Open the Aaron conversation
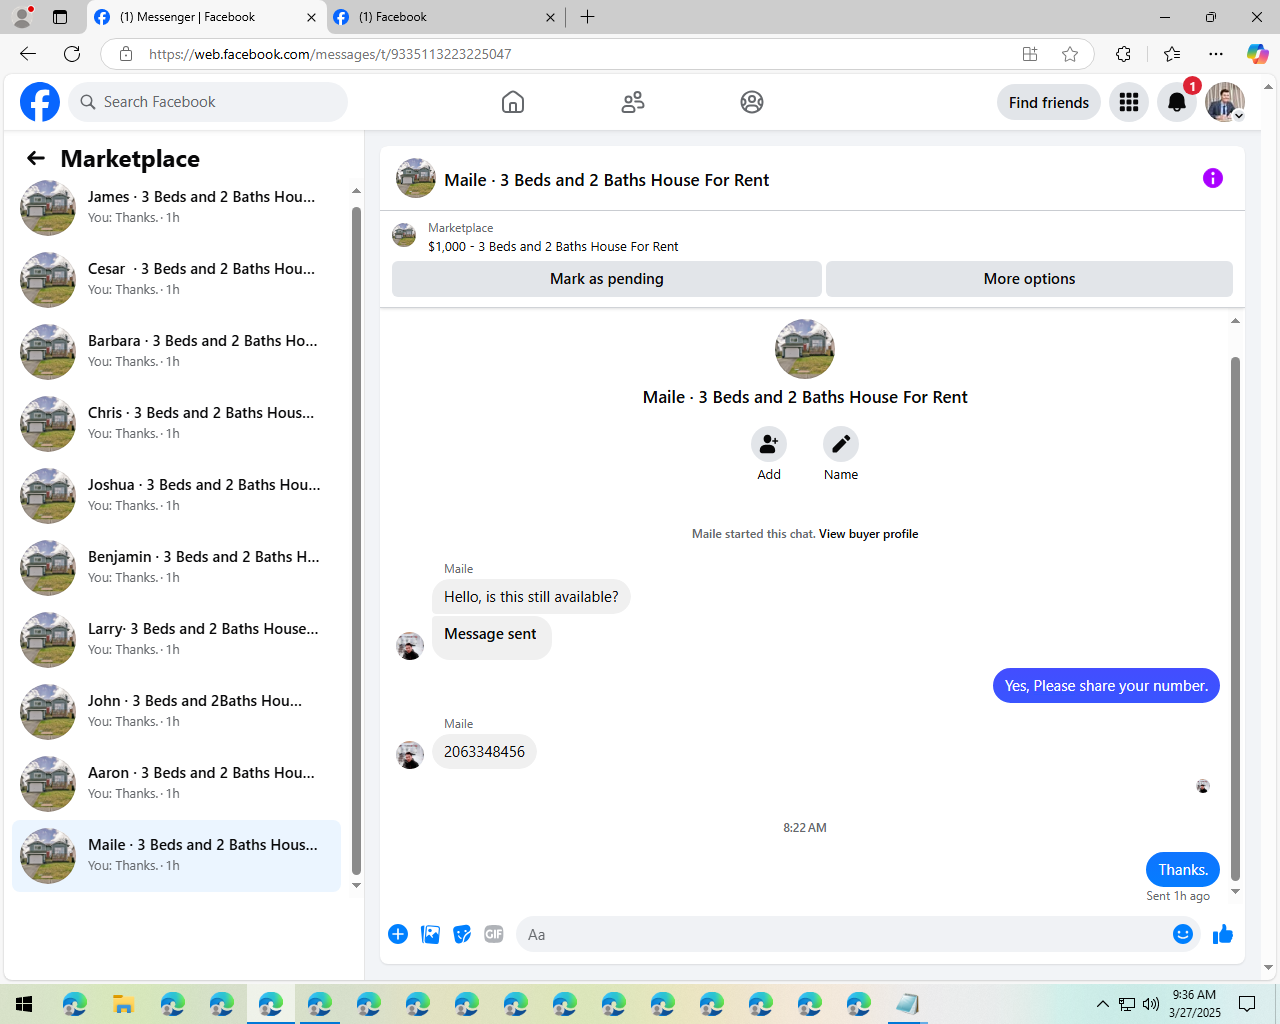Viewport: 1280px width, 1024px height. click(176, 783)
